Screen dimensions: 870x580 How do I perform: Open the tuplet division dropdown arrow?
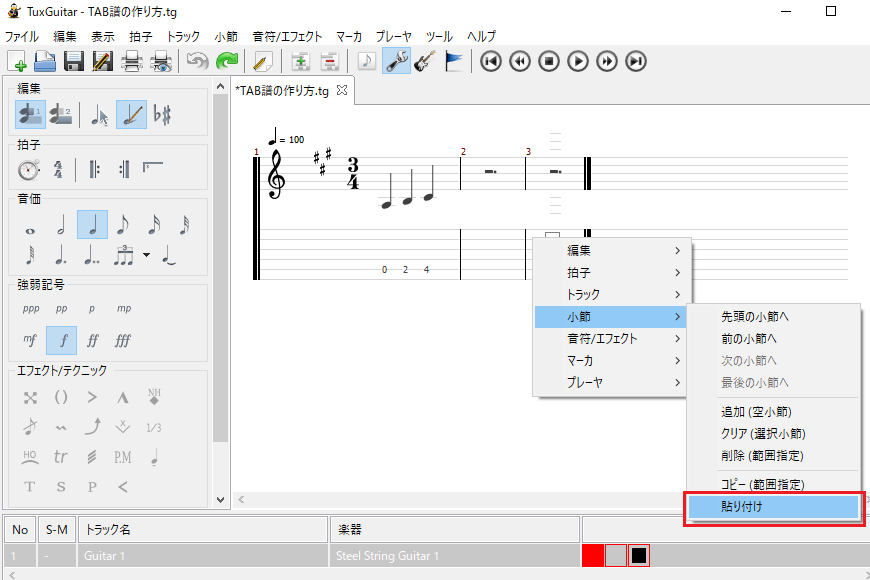[x=147, y=255]
